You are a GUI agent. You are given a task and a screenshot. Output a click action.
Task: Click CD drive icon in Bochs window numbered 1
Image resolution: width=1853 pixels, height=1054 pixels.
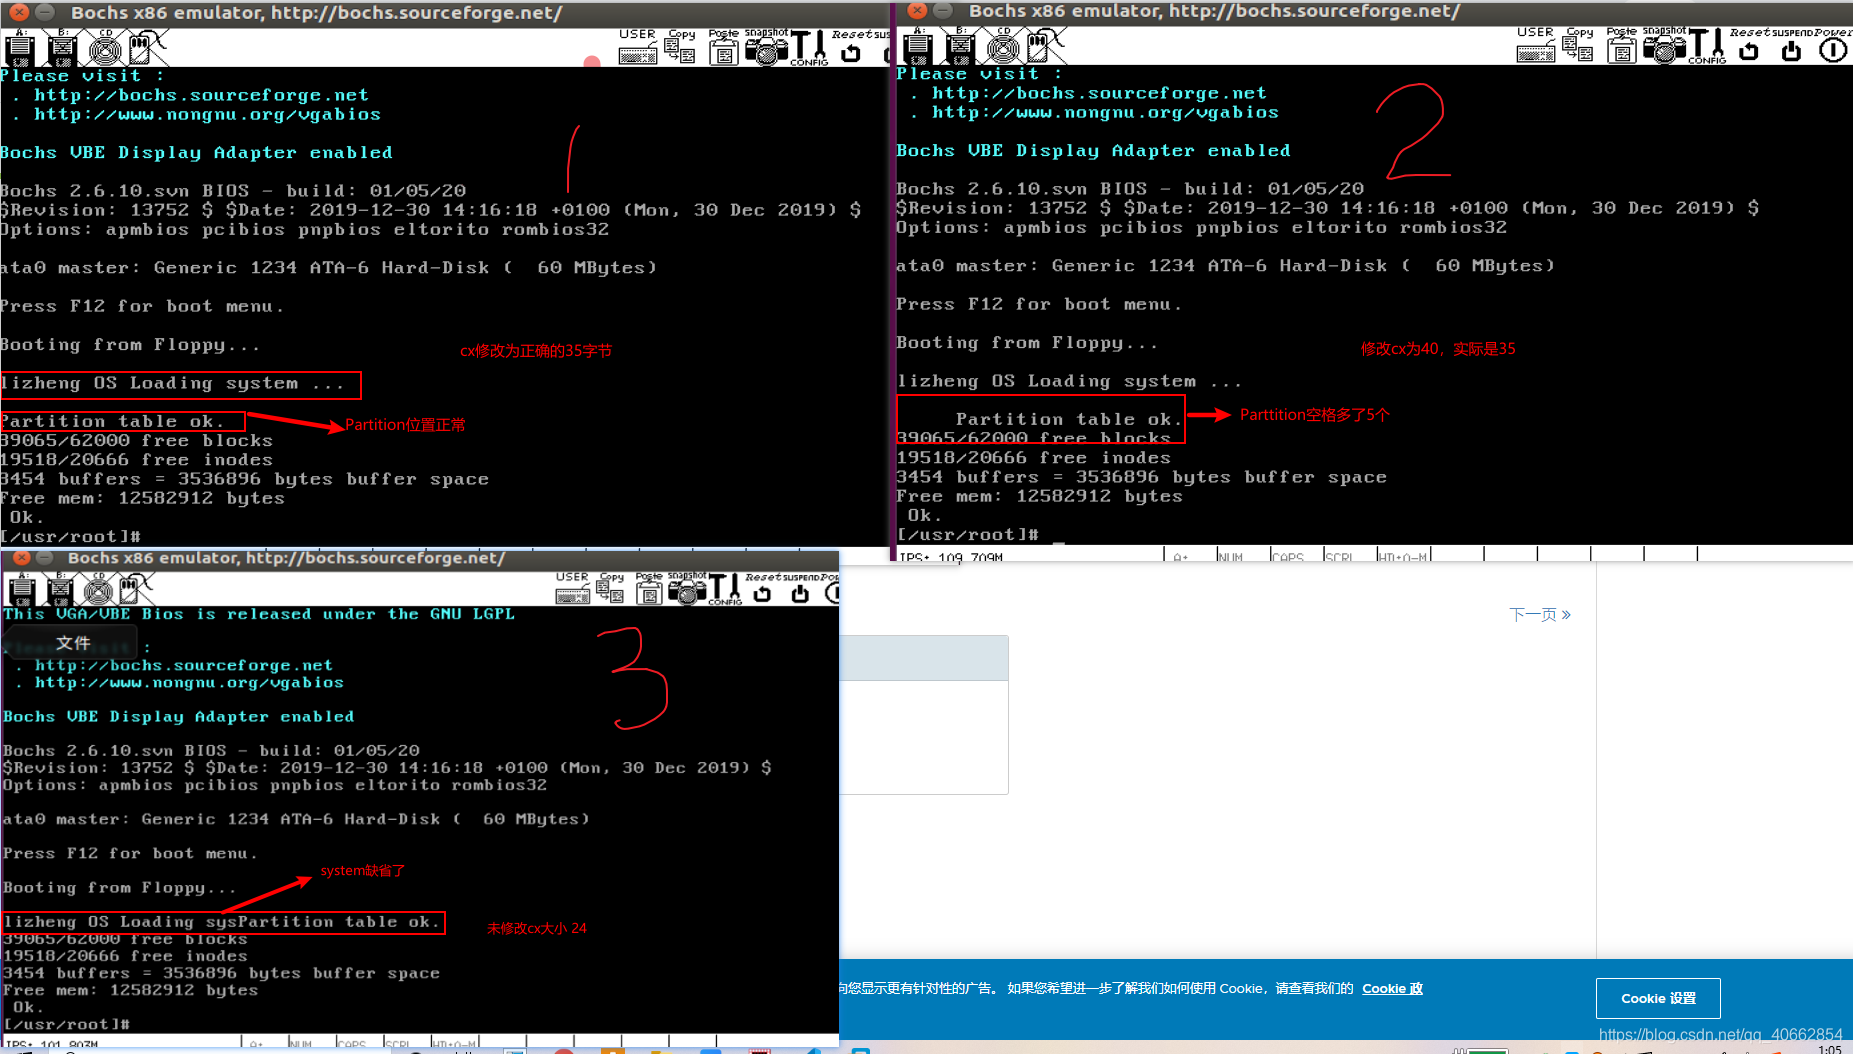click(x=105, y=48)
